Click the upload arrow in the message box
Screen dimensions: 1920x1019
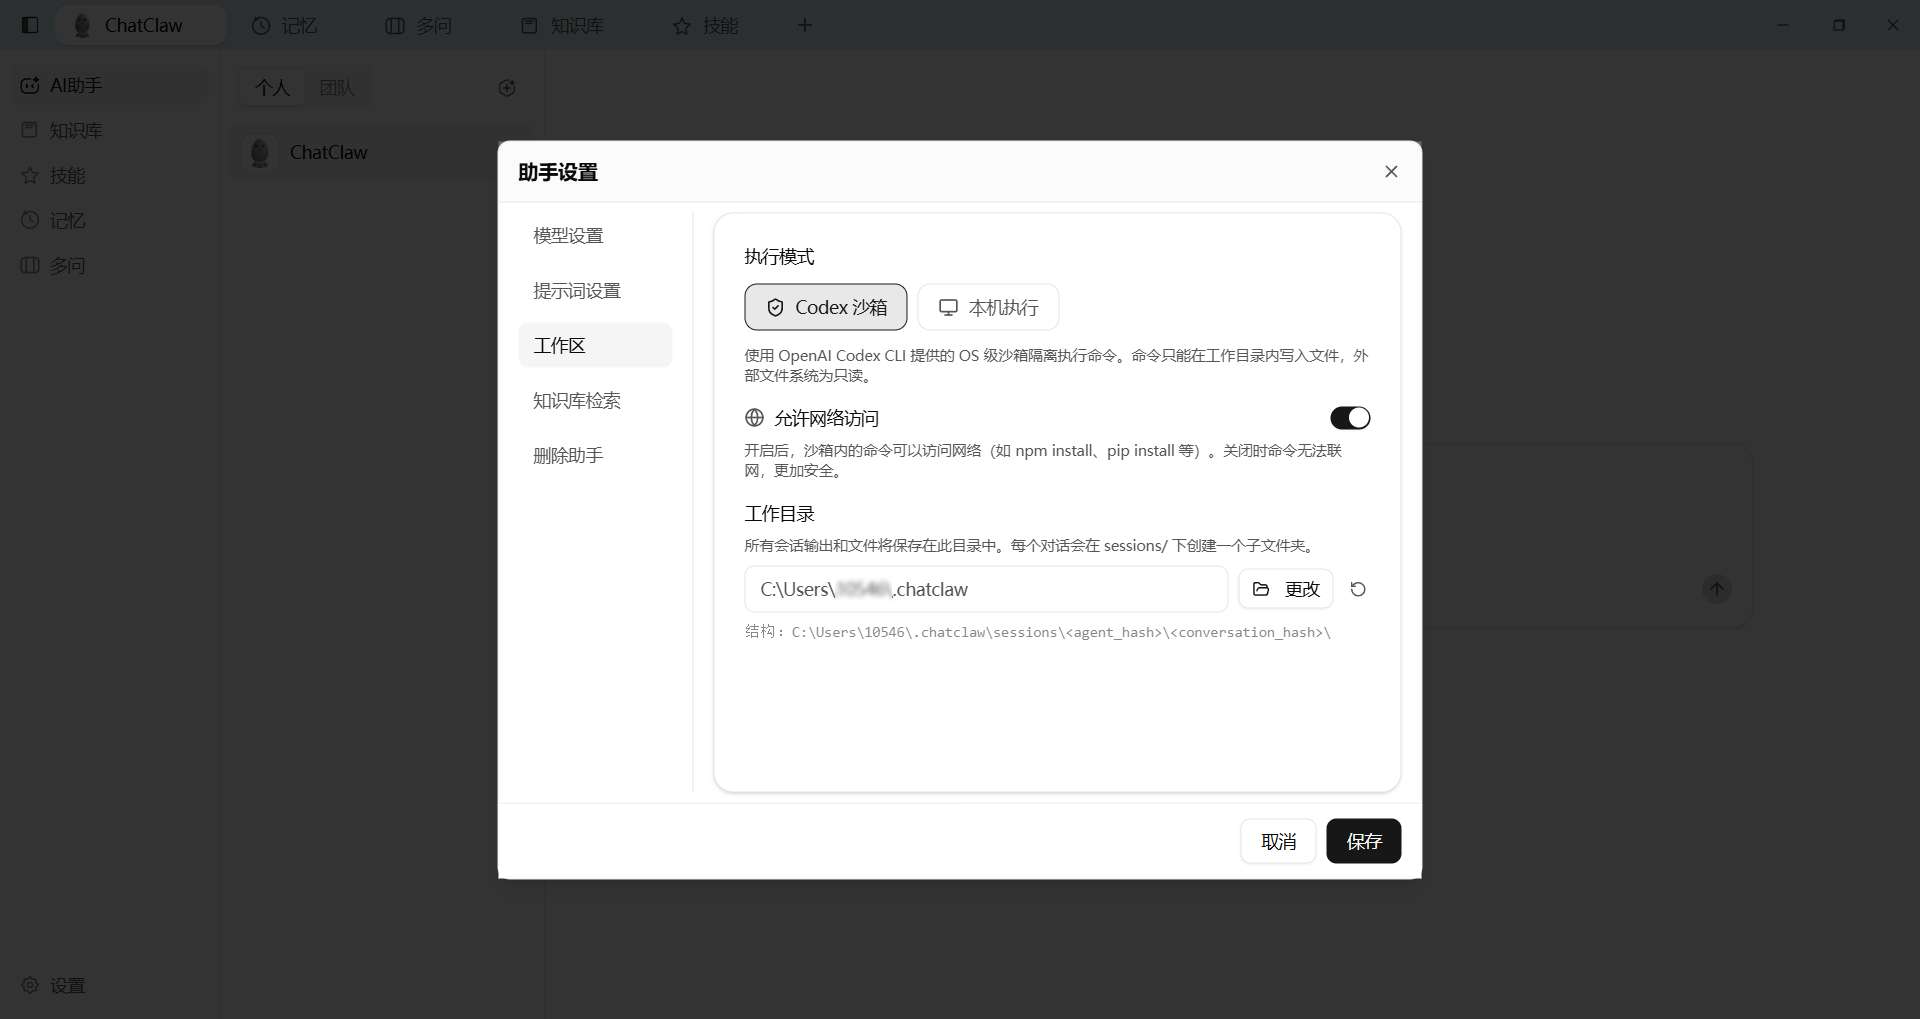[1716, 589]
